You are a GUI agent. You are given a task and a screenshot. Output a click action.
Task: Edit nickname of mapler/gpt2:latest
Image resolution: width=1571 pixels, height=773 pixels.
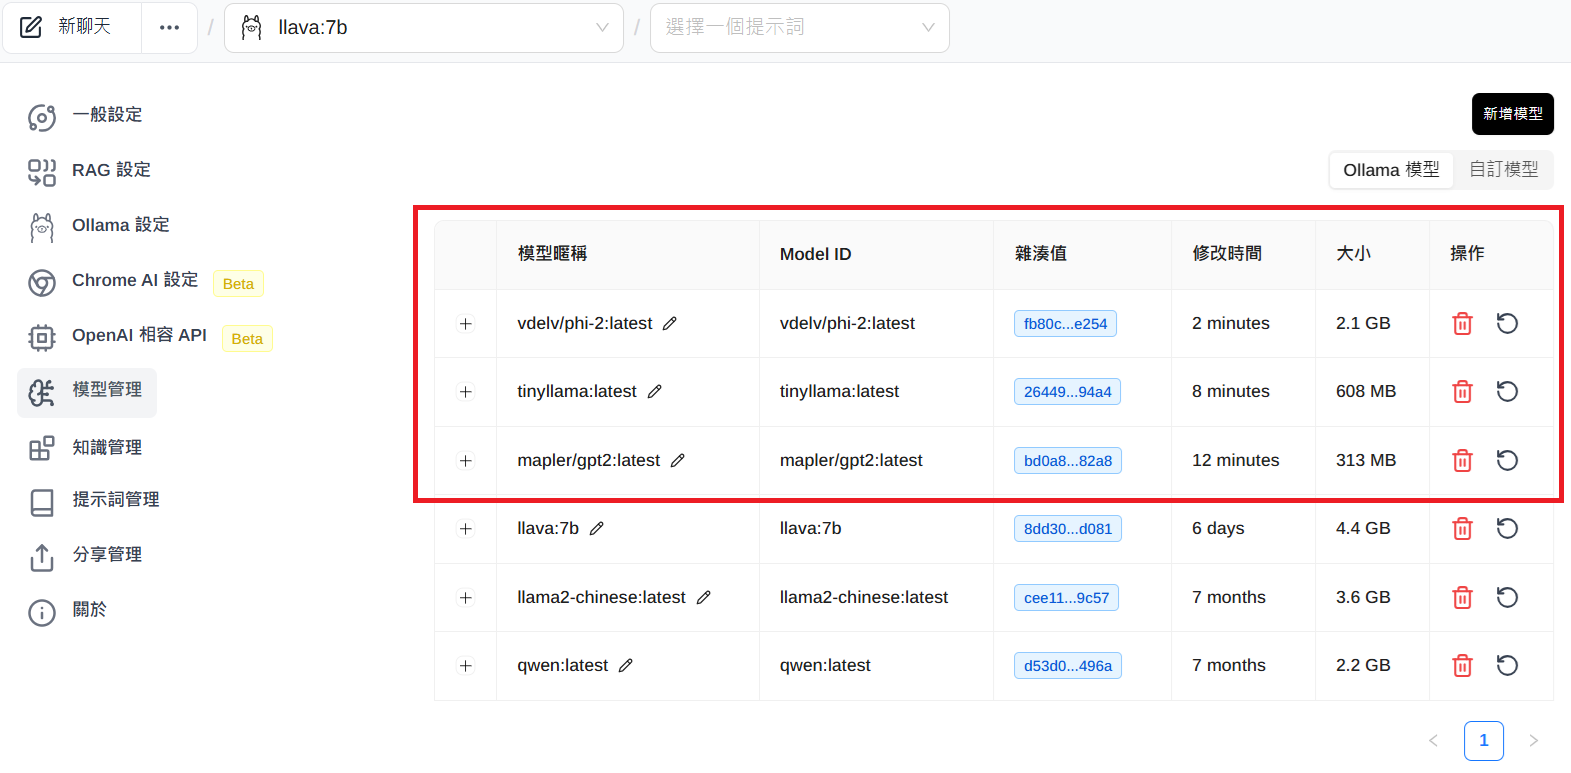(x=678, y=460)
